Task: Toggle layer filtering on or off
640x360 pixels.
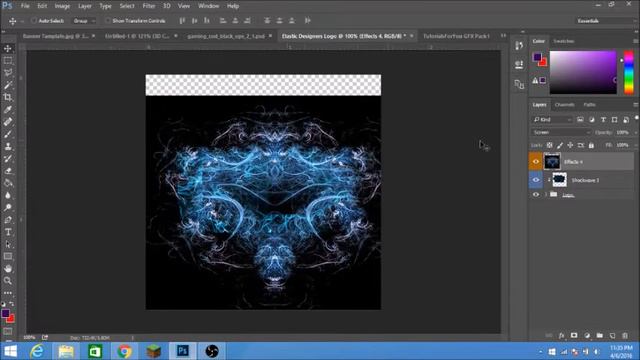Action: 636,118
